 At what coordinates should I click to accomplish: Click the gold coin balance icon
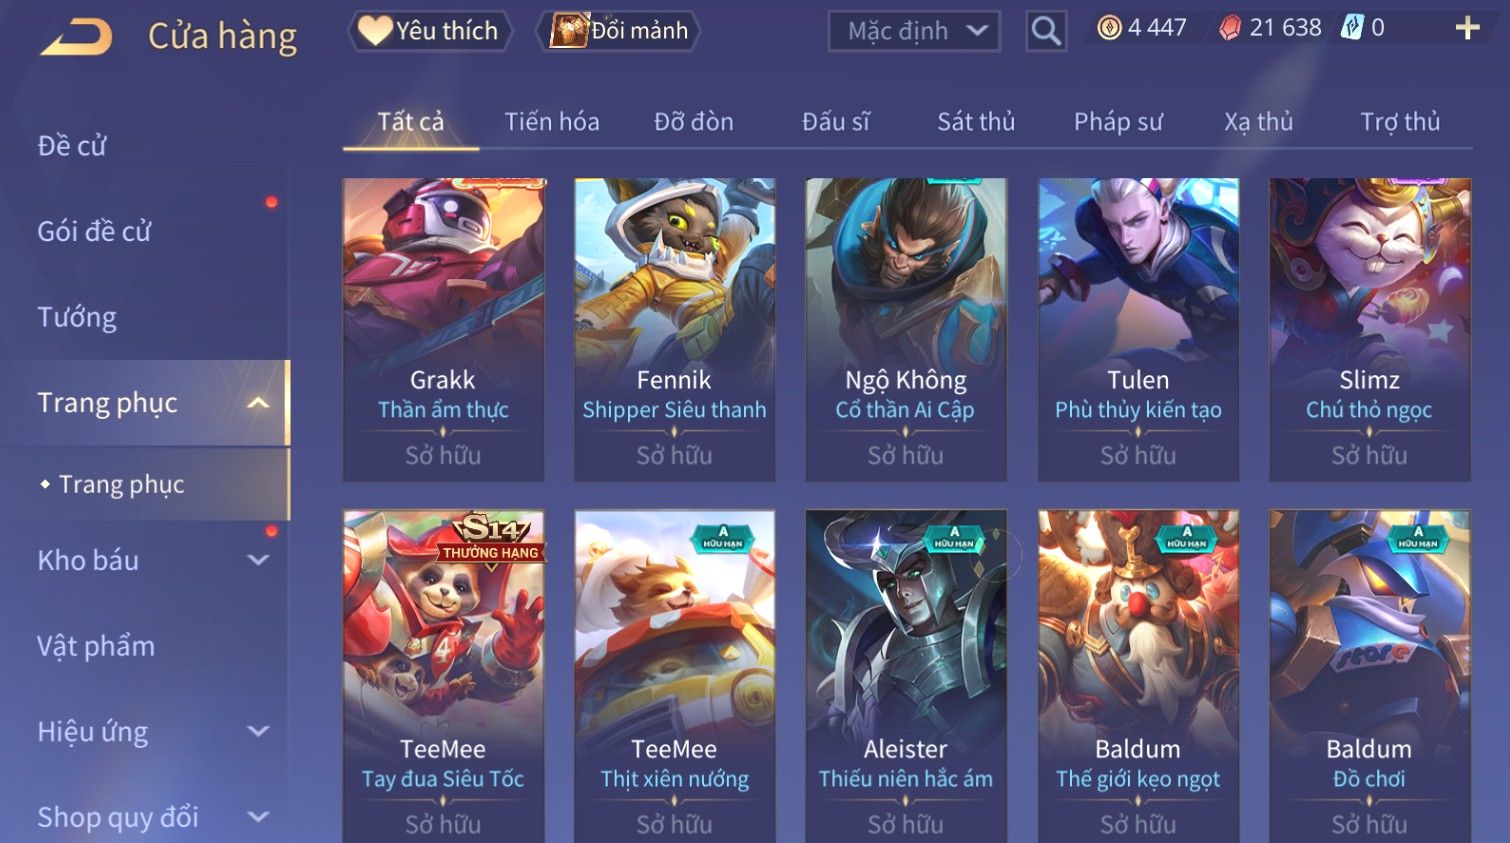pyautogui.click(x=1109, y=28)
